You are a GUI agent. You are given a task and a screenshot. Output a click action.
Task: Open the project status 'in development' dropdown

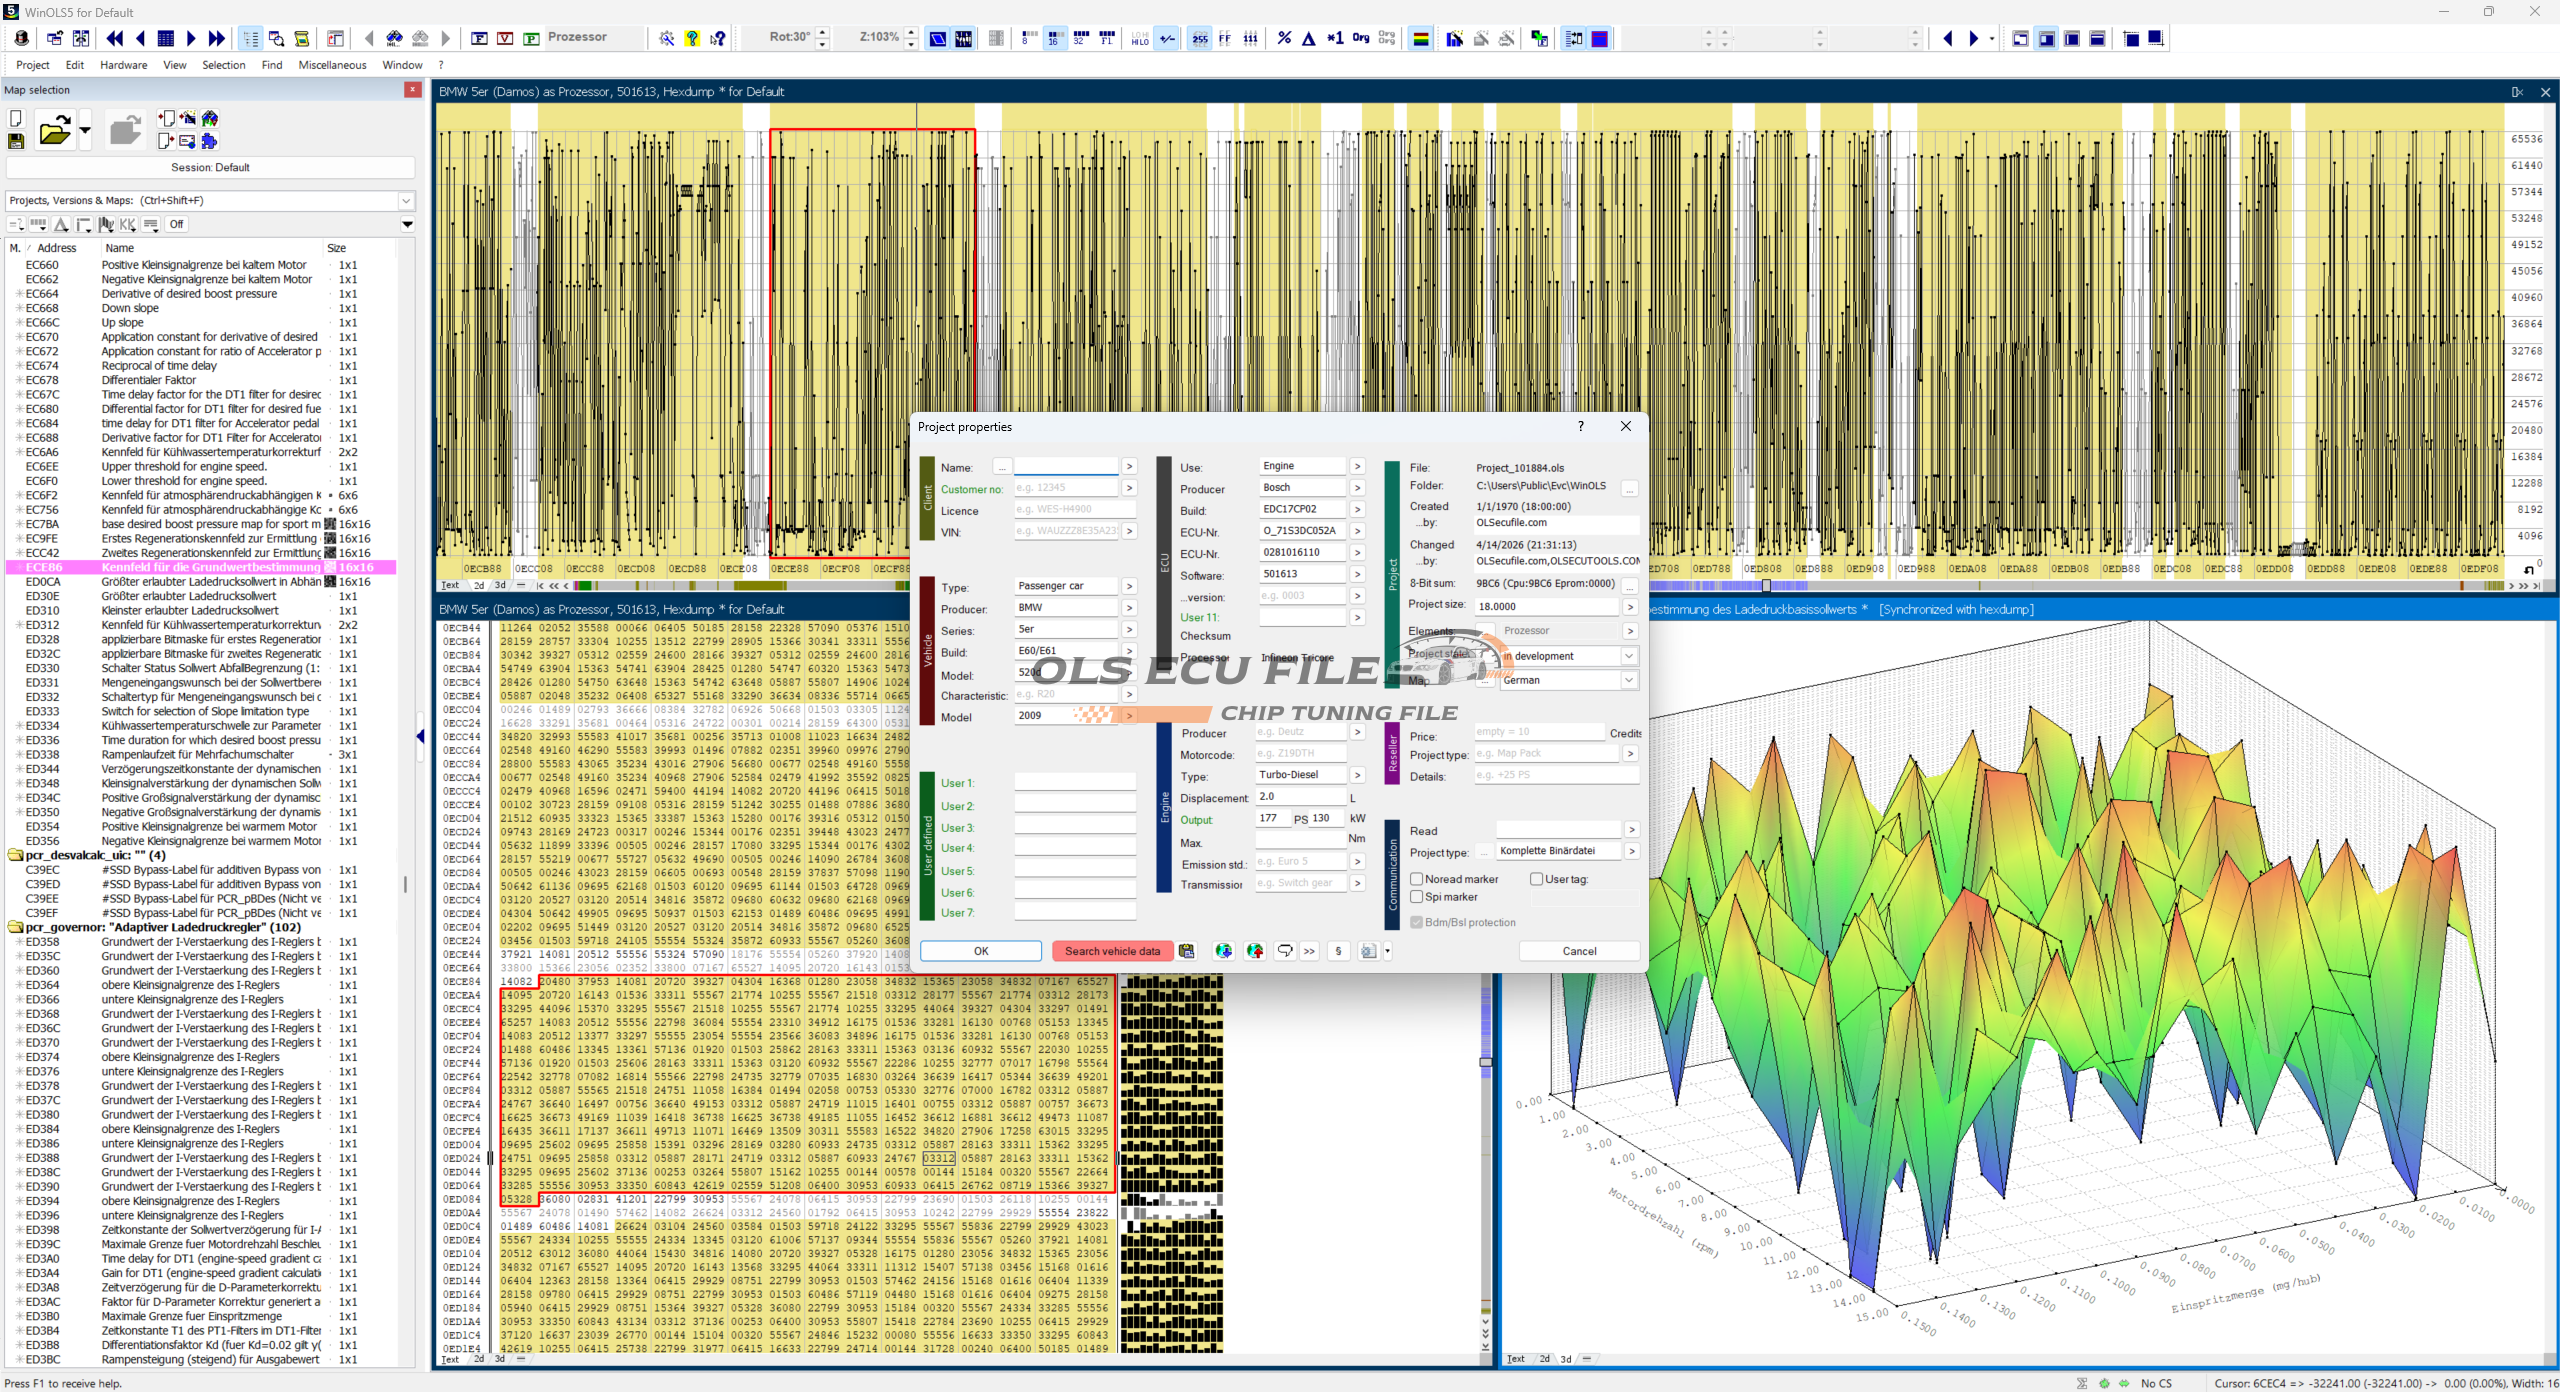(1628, 656)
